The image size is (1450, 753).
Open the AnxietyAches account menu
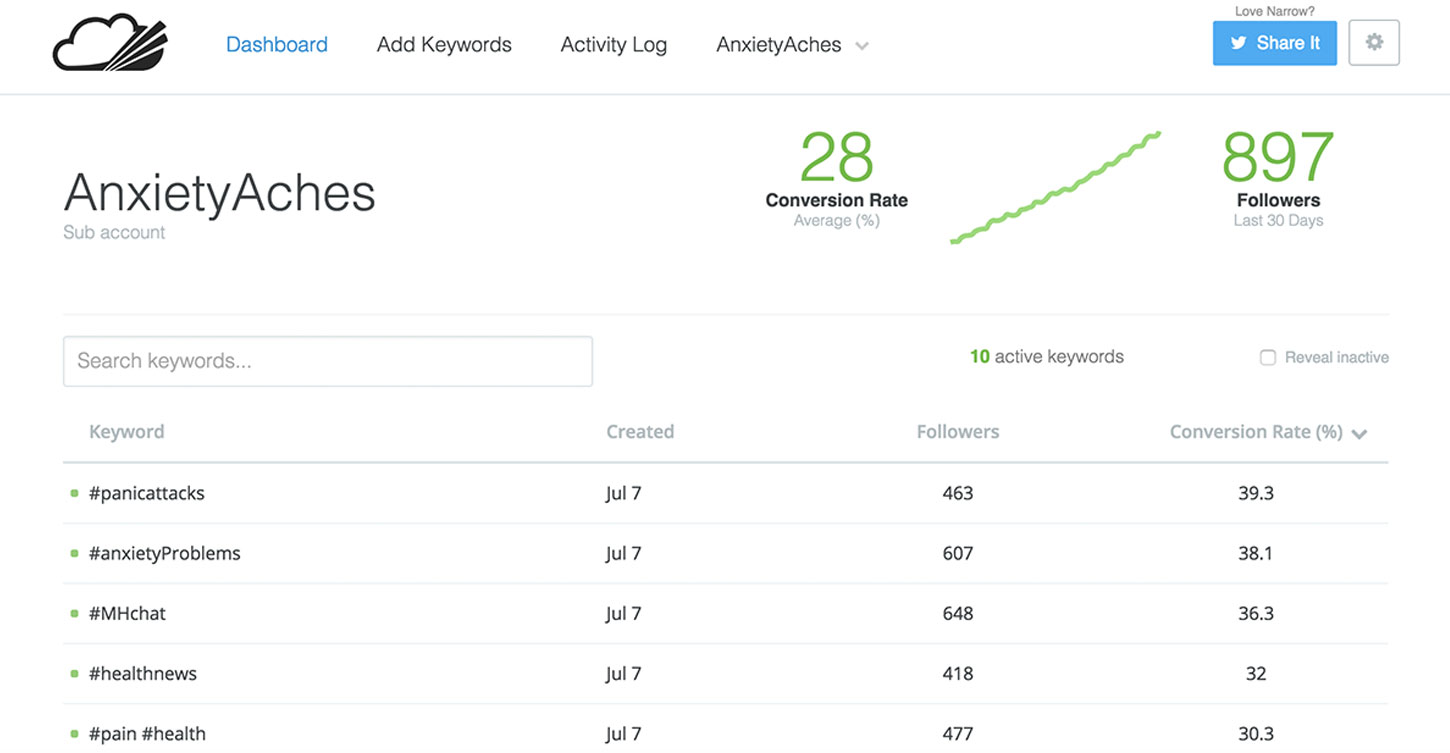792,45
